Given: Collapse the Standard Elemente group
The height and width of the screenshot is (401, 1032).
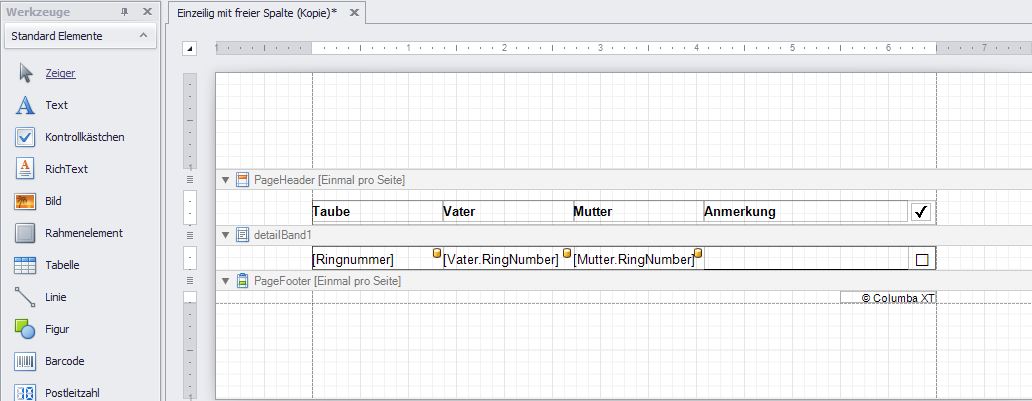Looking at the screenshot, I should click(143, 36).
